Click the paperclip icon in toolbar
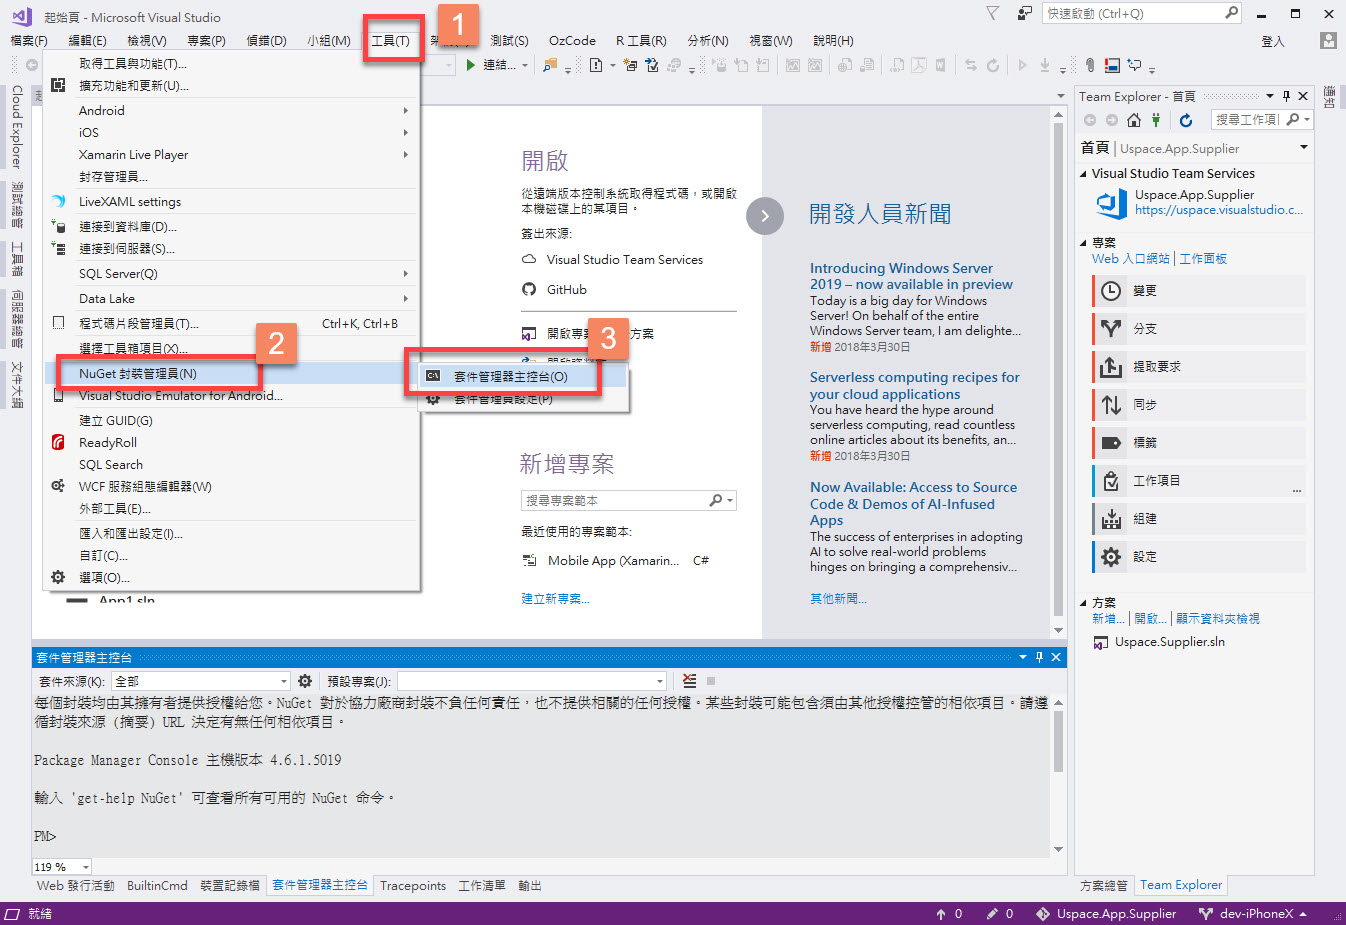This screenshot has width=1346, height=925. pyautogui.click(x=1090, y=65)
